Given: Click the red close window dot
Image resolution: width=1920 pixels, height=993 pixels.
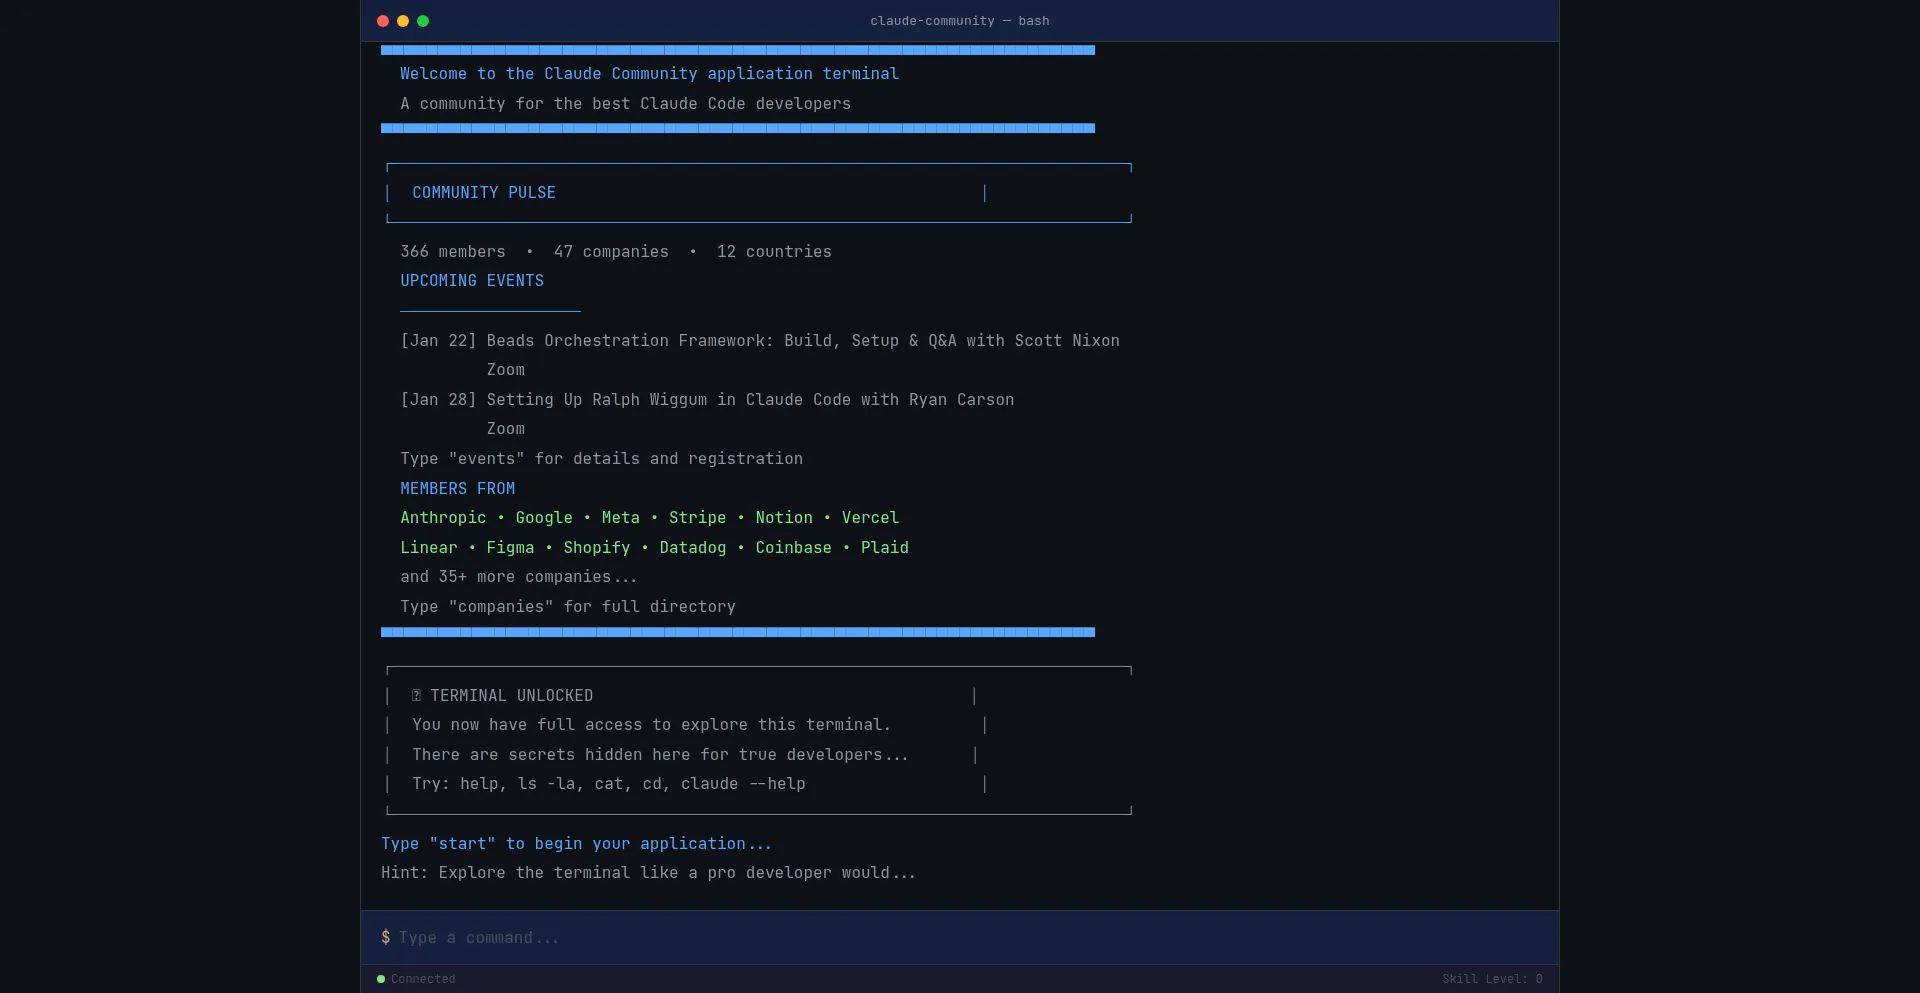Looking at the screenshot, I should 383,21.
